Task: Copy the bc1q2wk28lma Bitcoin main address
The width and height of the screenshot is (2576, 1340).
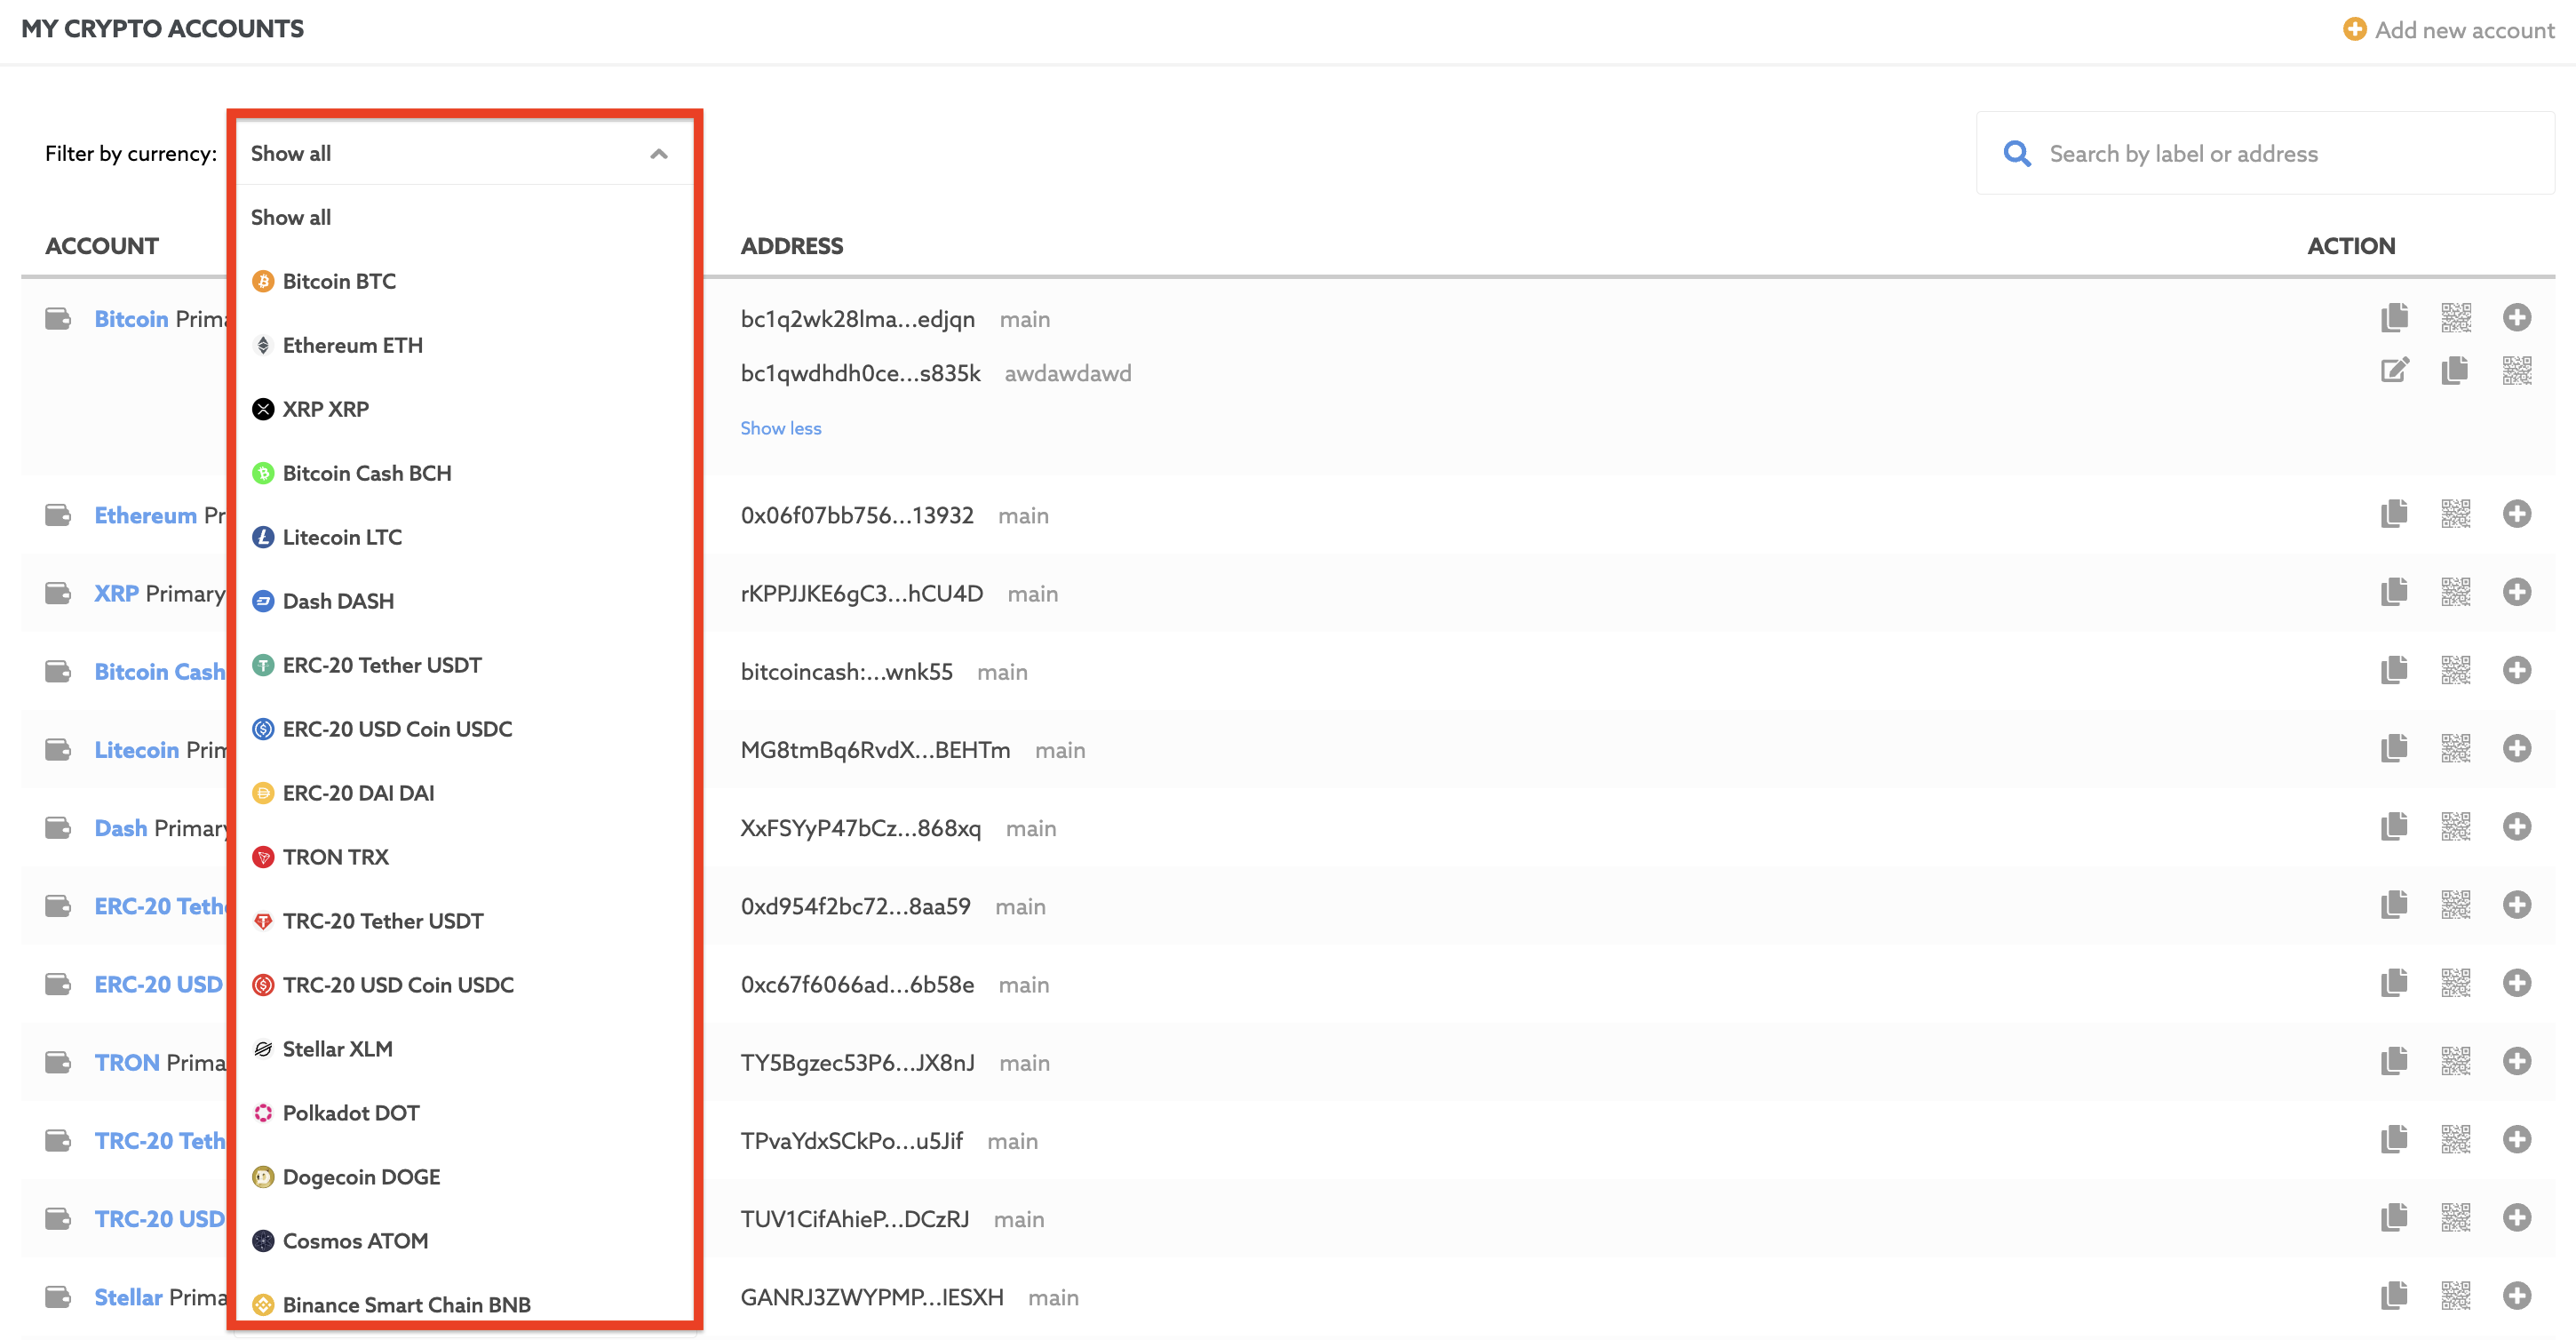Action: 2394,318
